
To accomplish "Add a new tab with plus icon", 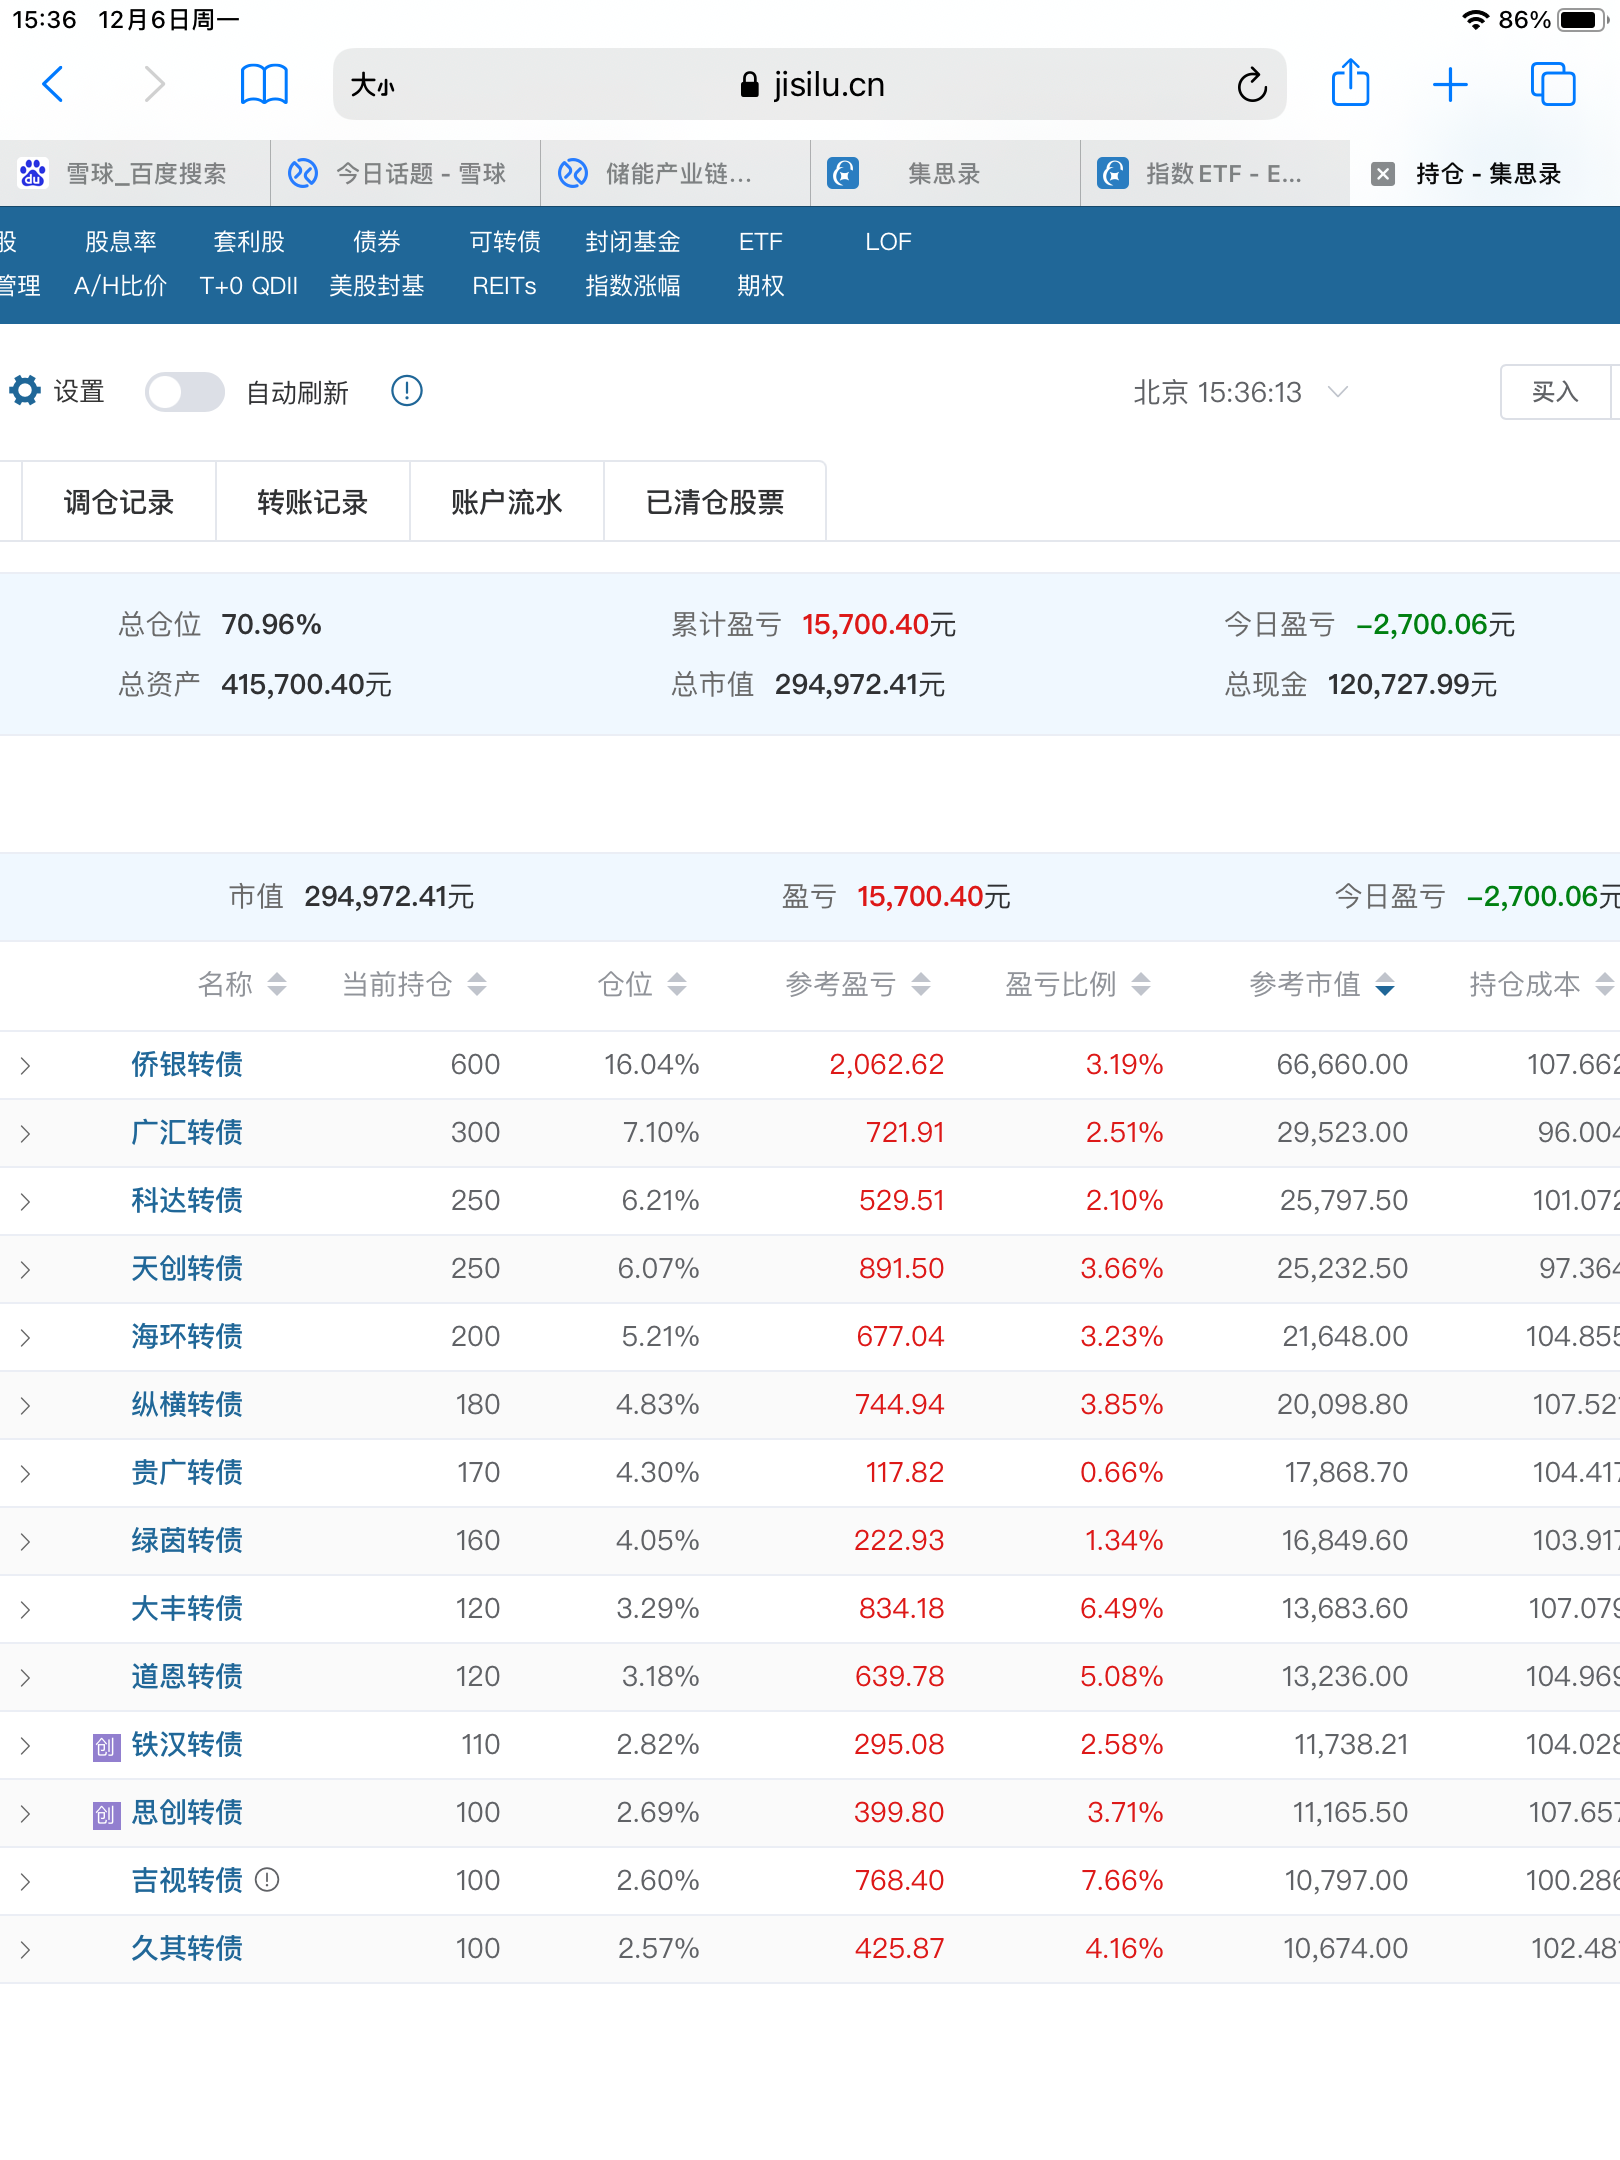I will [x=1449, y=85].
